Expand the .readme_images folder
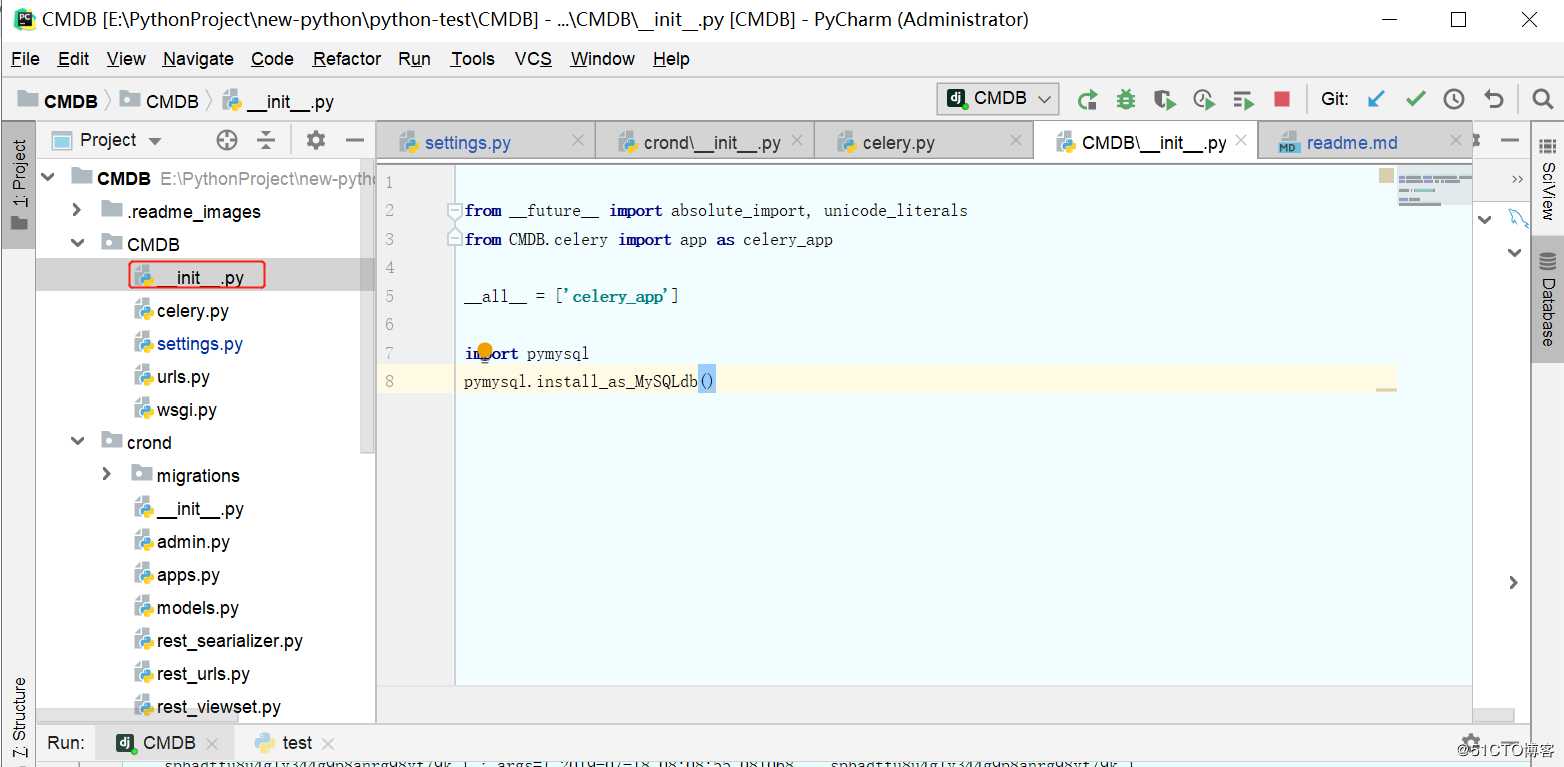1564x767 pixels. click(x=77, y=211)
